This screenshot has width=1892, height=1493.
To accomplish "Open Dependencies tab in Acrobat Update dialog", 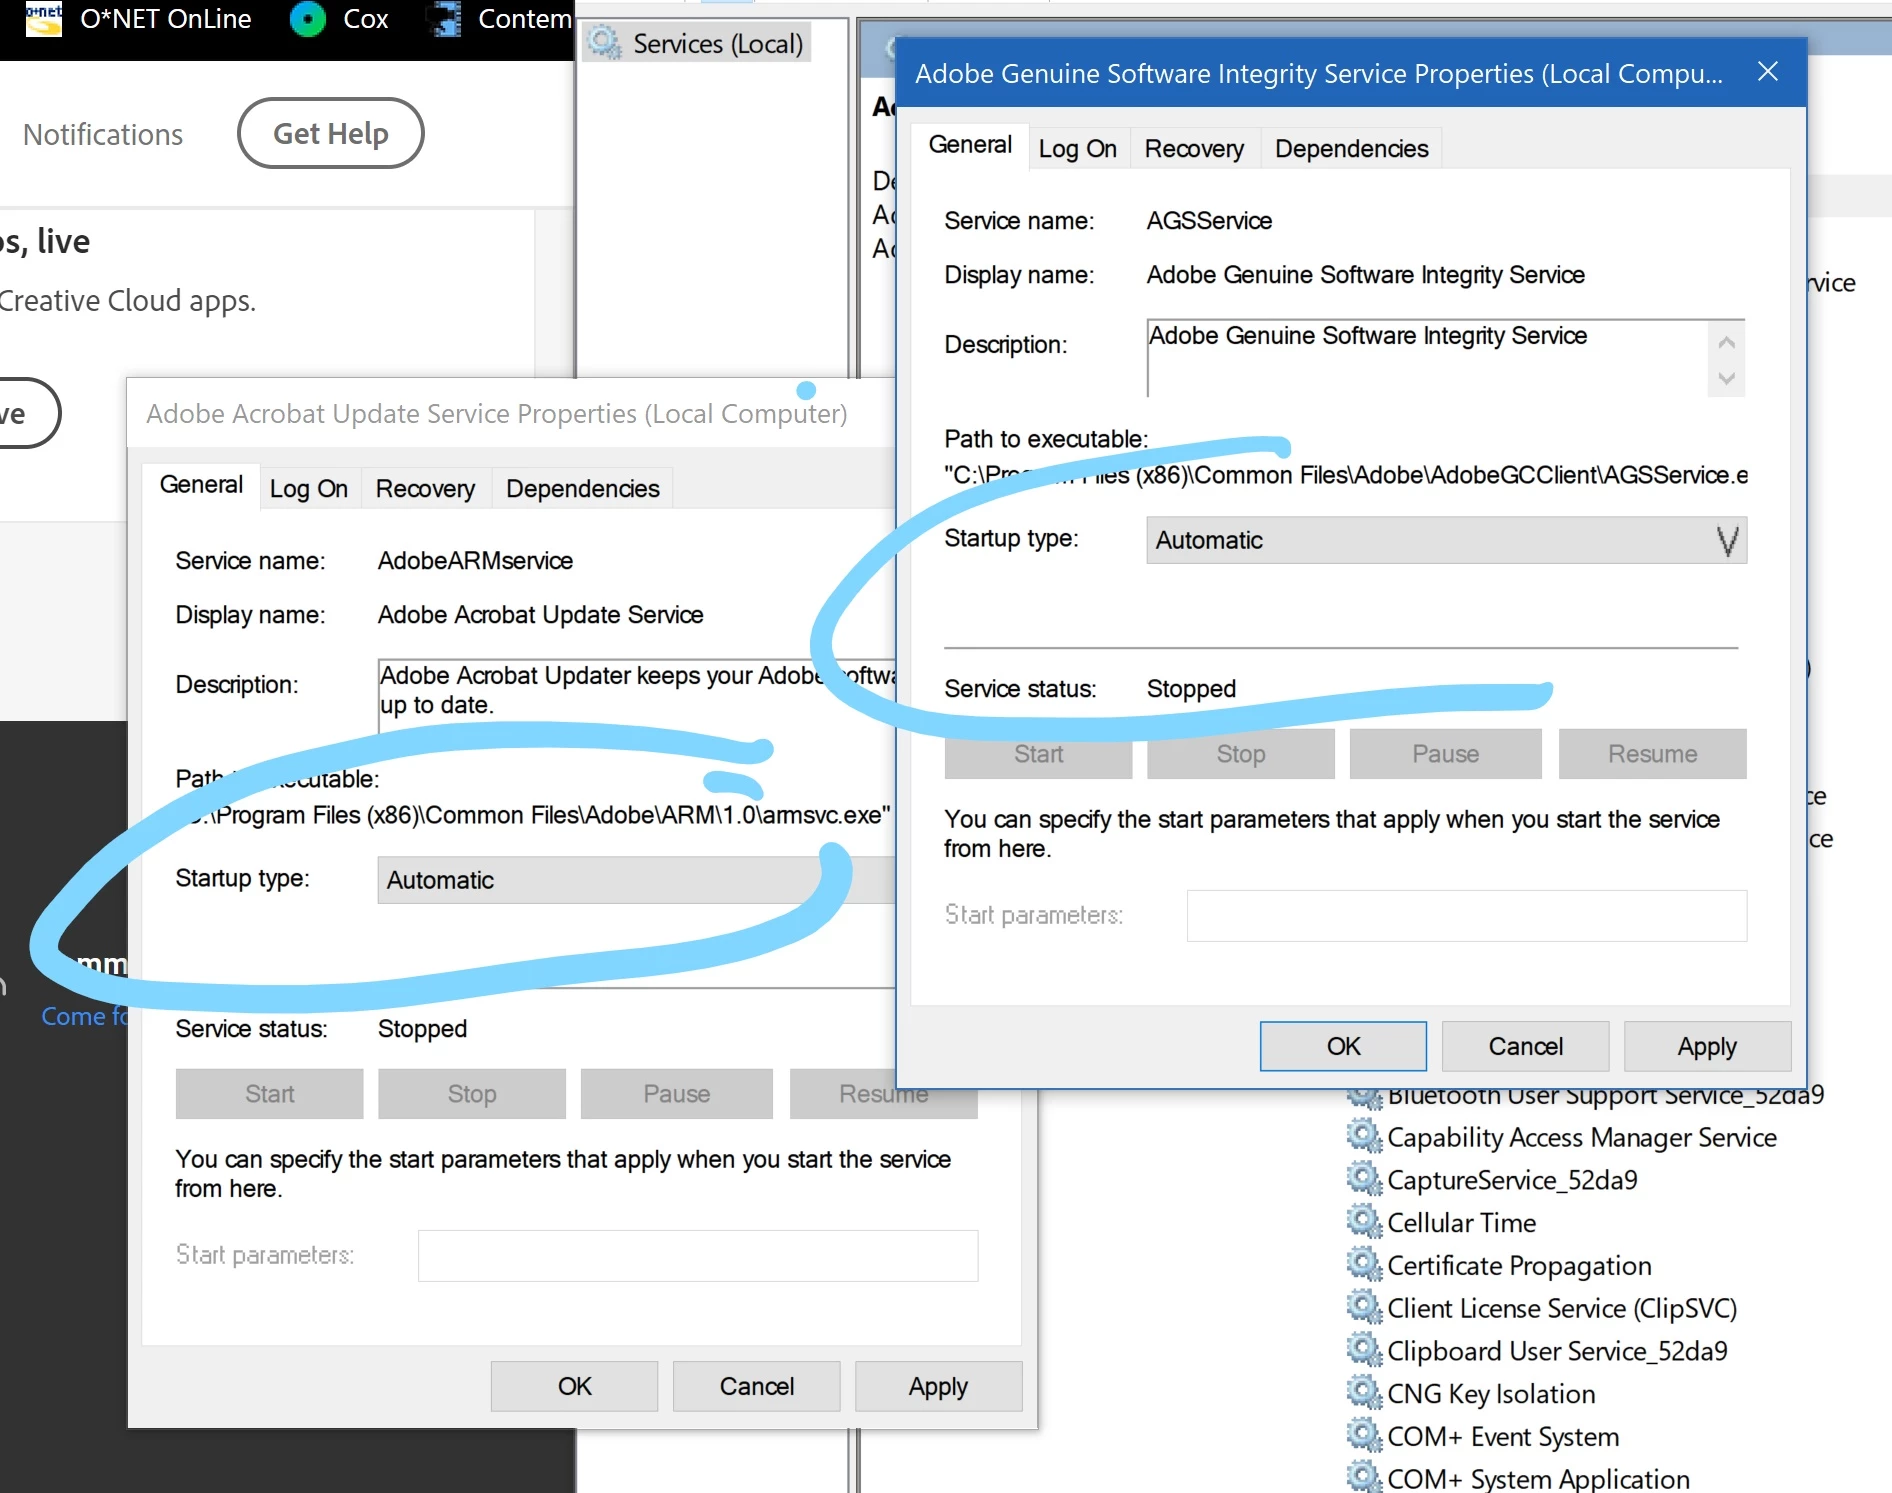I will [x=582, y=489].
